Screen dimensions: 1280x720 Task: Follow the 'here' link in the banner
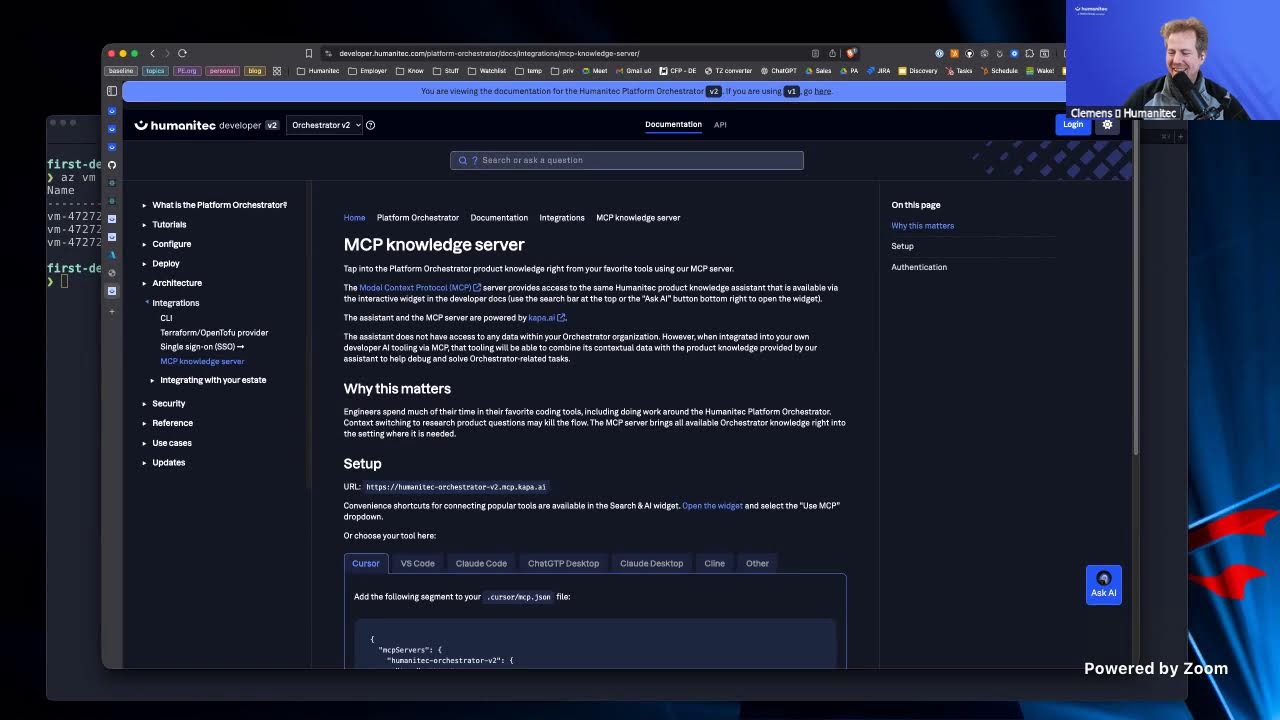pyautogui.click(x=822, y=91)
